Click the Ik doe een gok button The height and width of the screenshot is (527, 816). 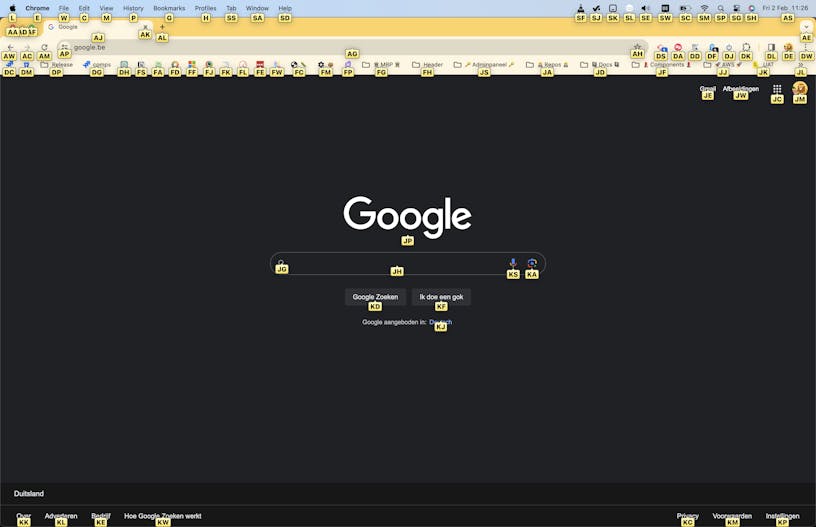(x=441, y=297)
